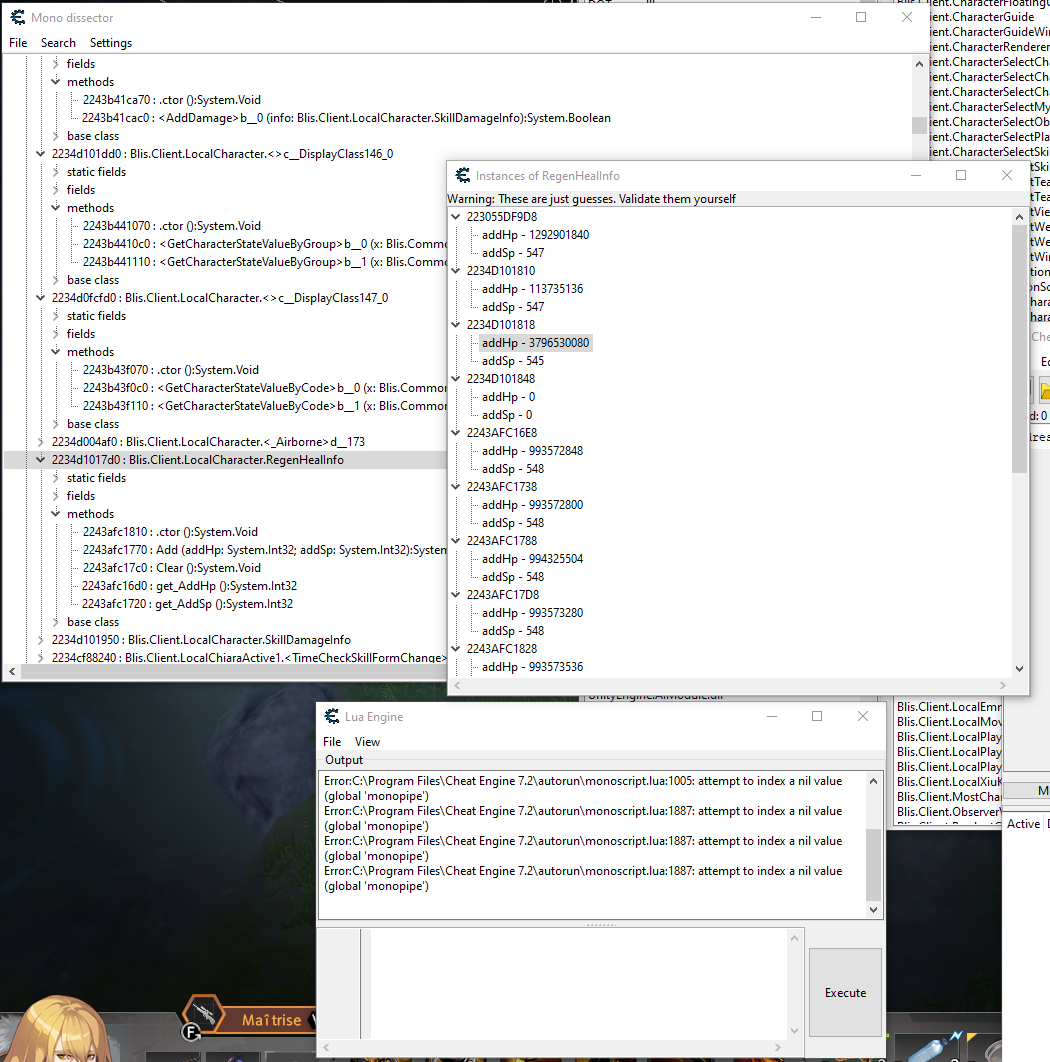Collapse the RegenHealInfo class node
Screen dimensions: 1050x1062
coord(40,460)
